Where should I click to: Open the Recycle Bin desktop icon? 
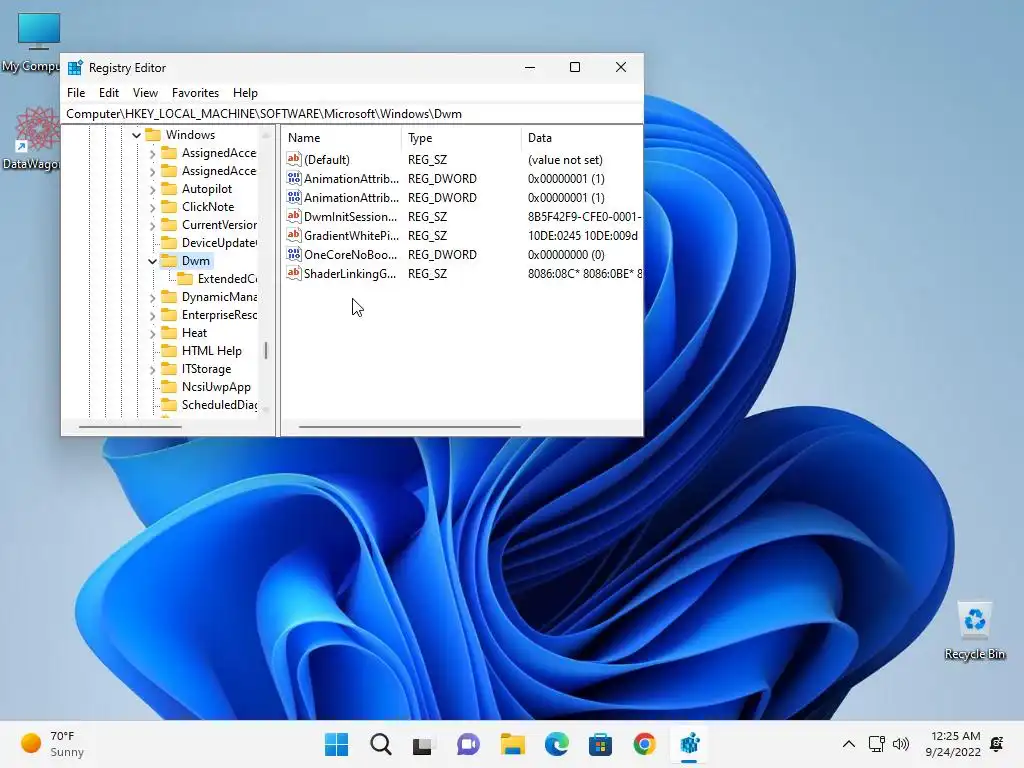pyautogui.click(x=974, y=631)
